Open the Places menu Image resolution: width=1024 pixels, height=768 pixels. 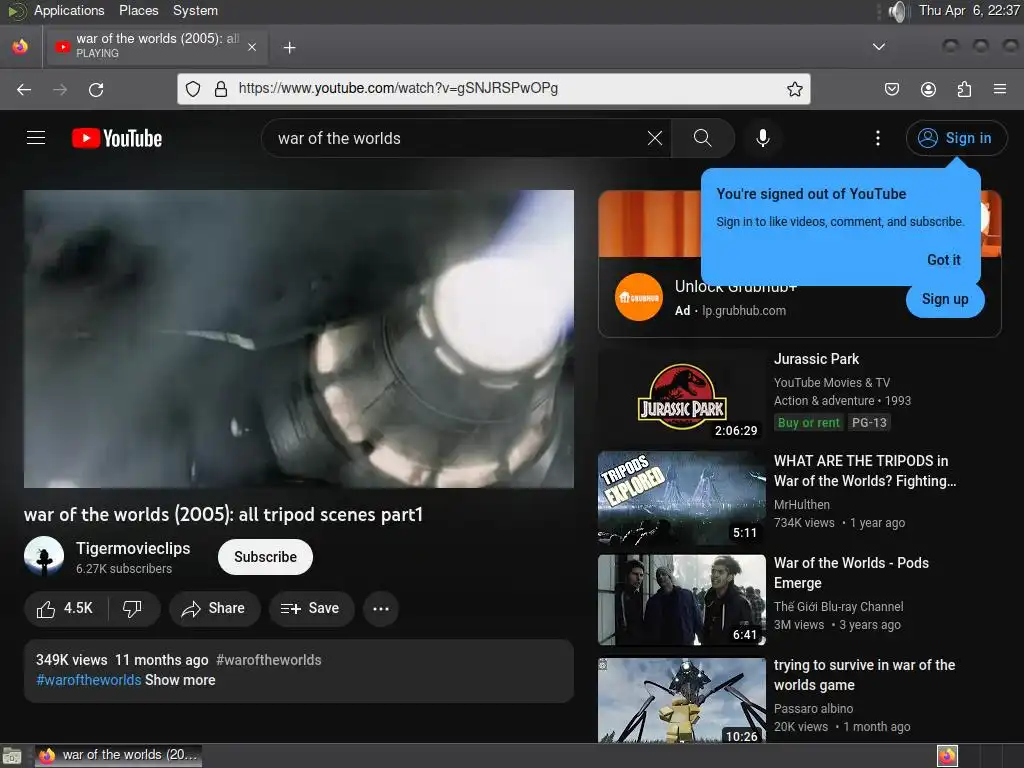pos(138,10)
